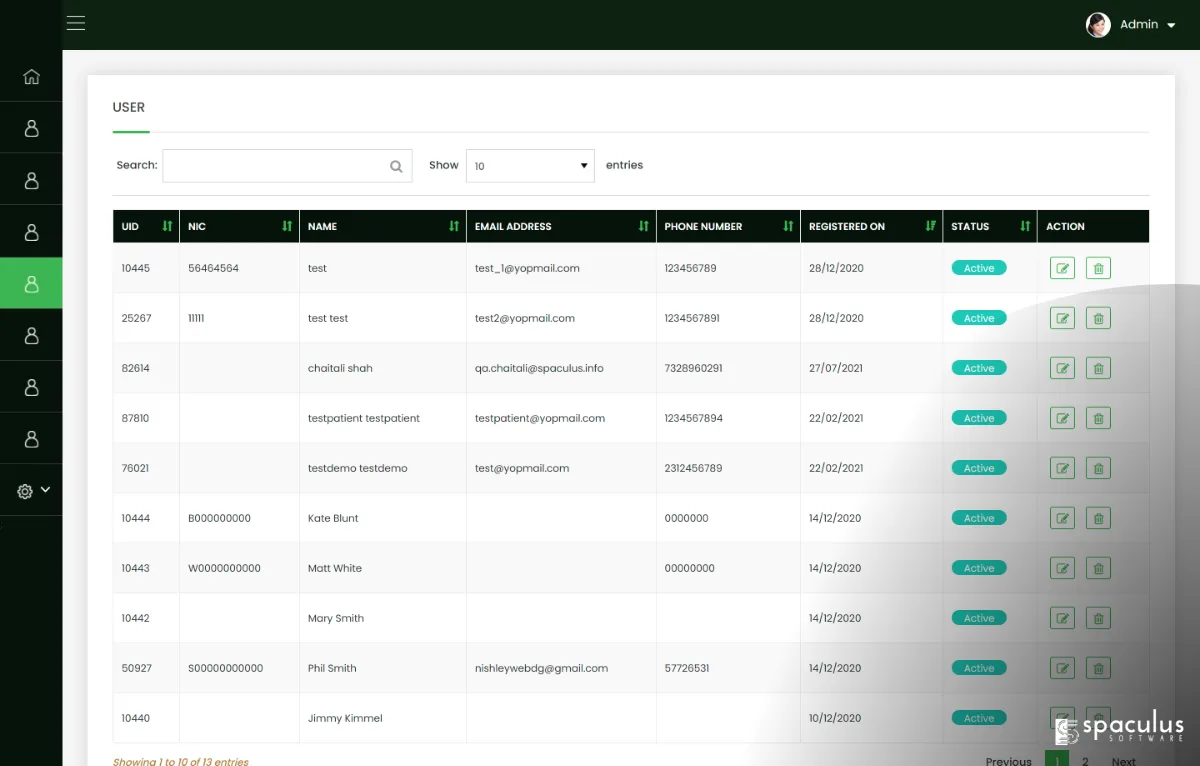
Task: Delete Kate Blunt's record
Action: coord(1098,518)
